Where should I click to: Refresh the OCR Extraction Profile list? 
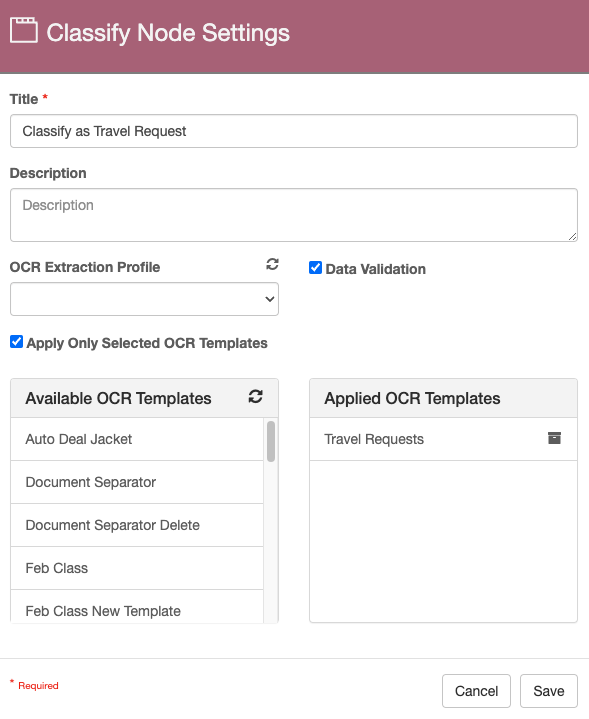click(x=272, y=264)
